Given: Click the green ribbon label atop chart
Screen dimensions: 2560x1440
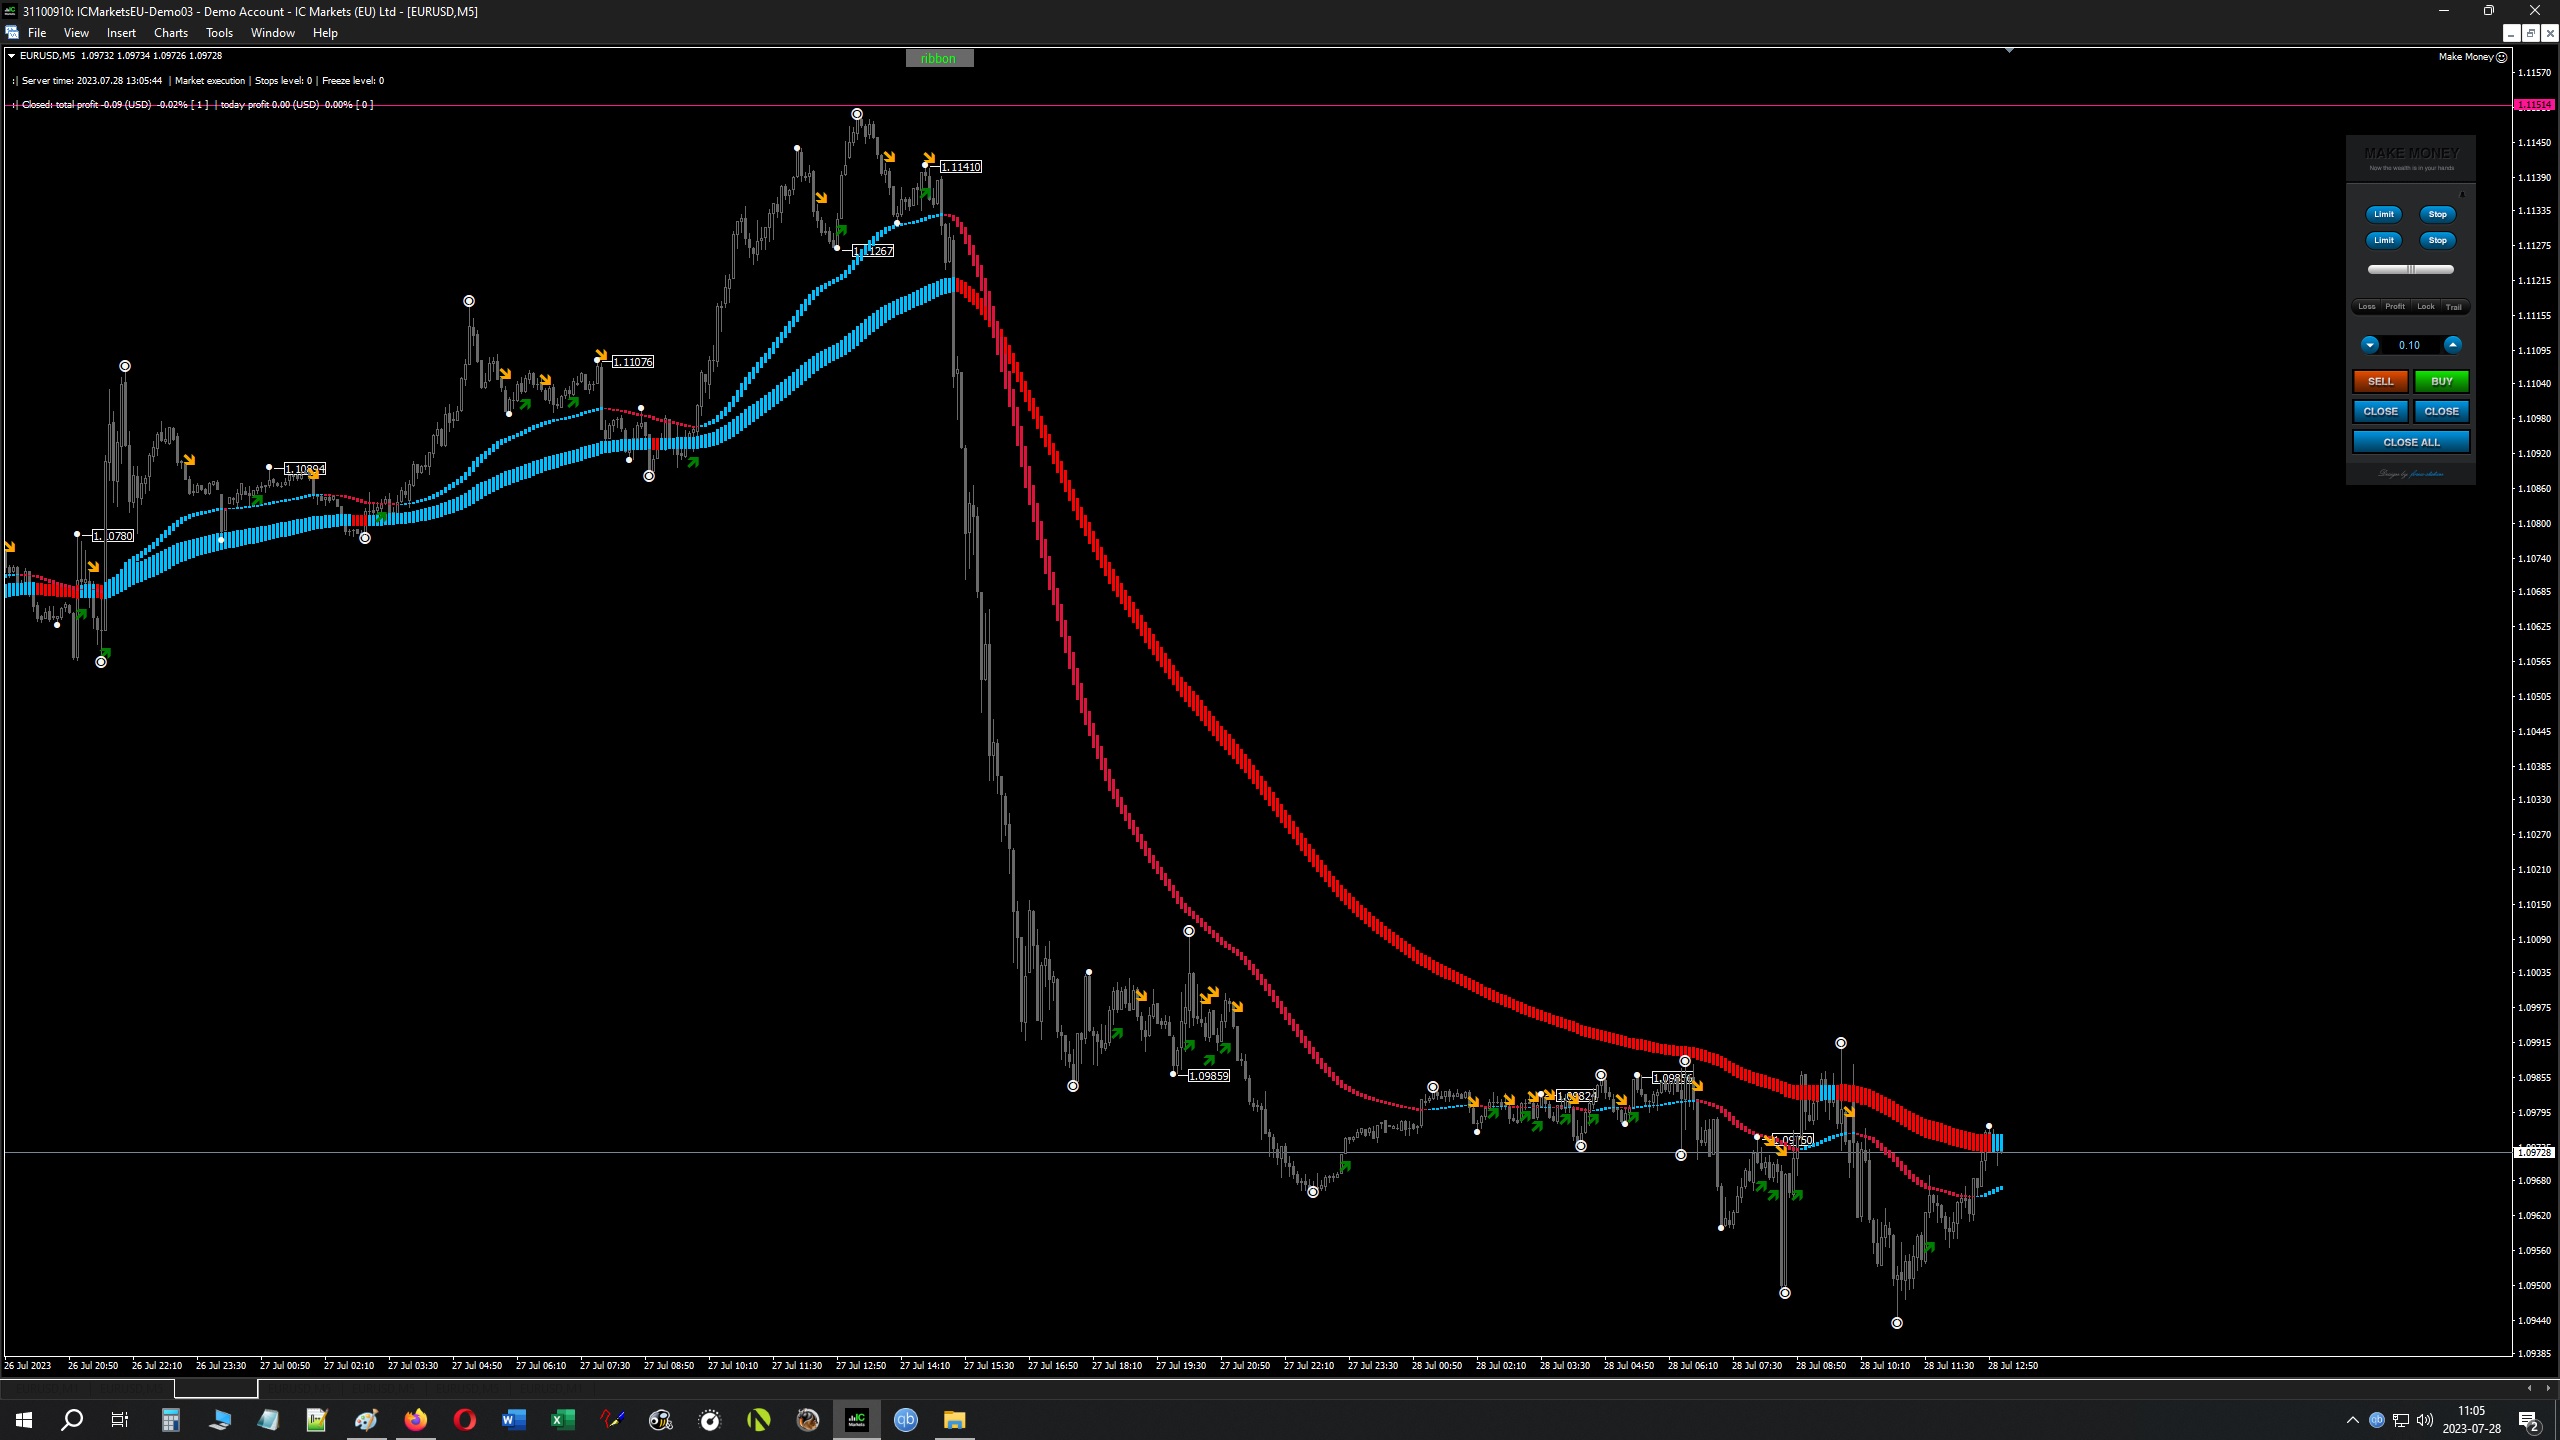Looking at the screenshot, I should click(x=938, y=58).
